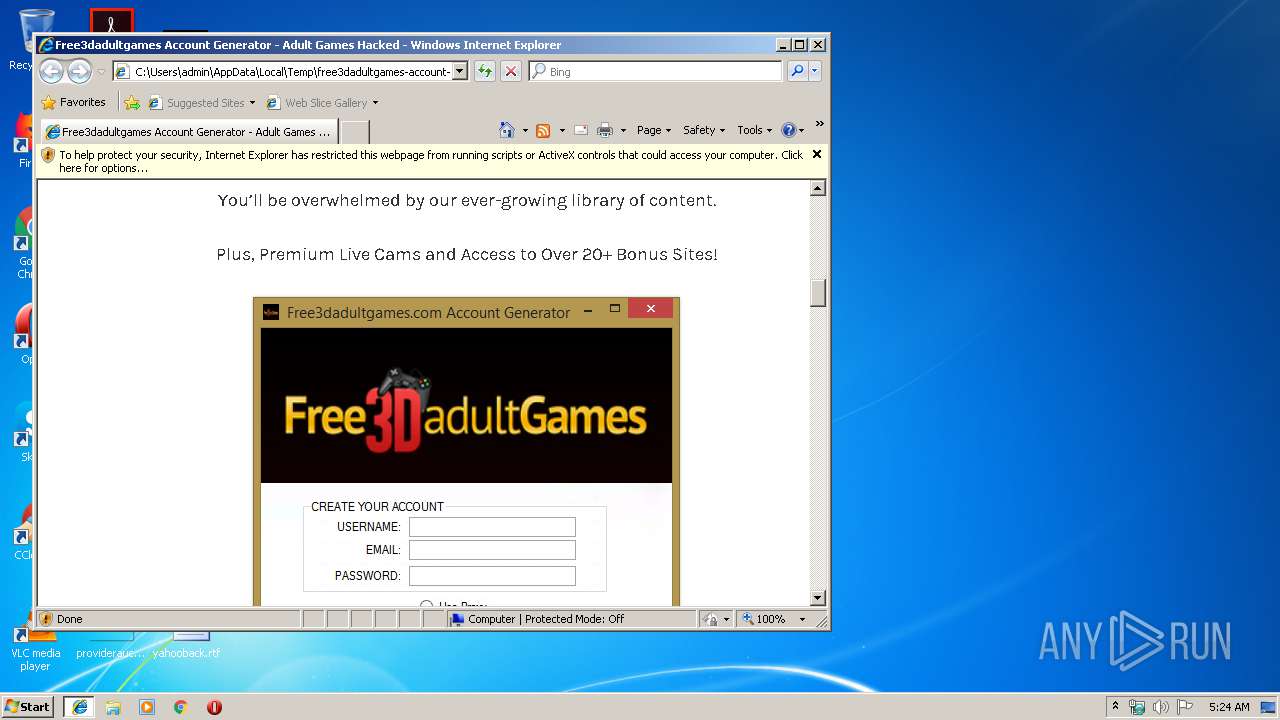This screenshot has width=1280, height=720.
Task: Click the PASSWORD input field
Action: point(492,576)
